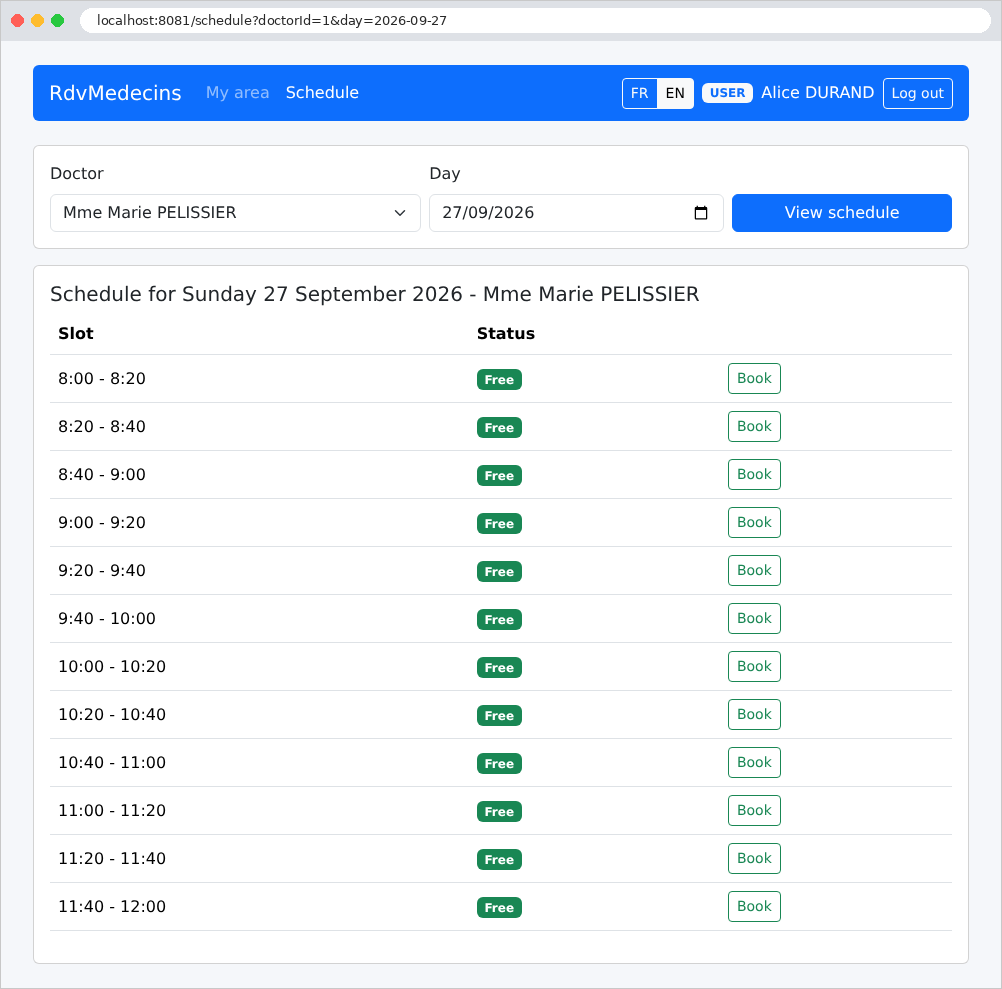Click the Day date input 27/09/2026
The image size is (1002, 989).
coord(576,213)
